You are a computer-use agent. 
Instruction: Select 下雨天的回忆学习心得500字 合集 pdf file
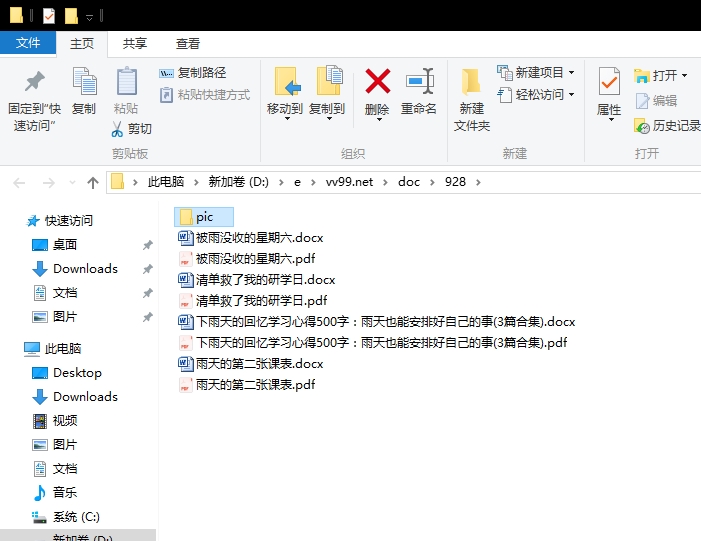tap(373, 343)
